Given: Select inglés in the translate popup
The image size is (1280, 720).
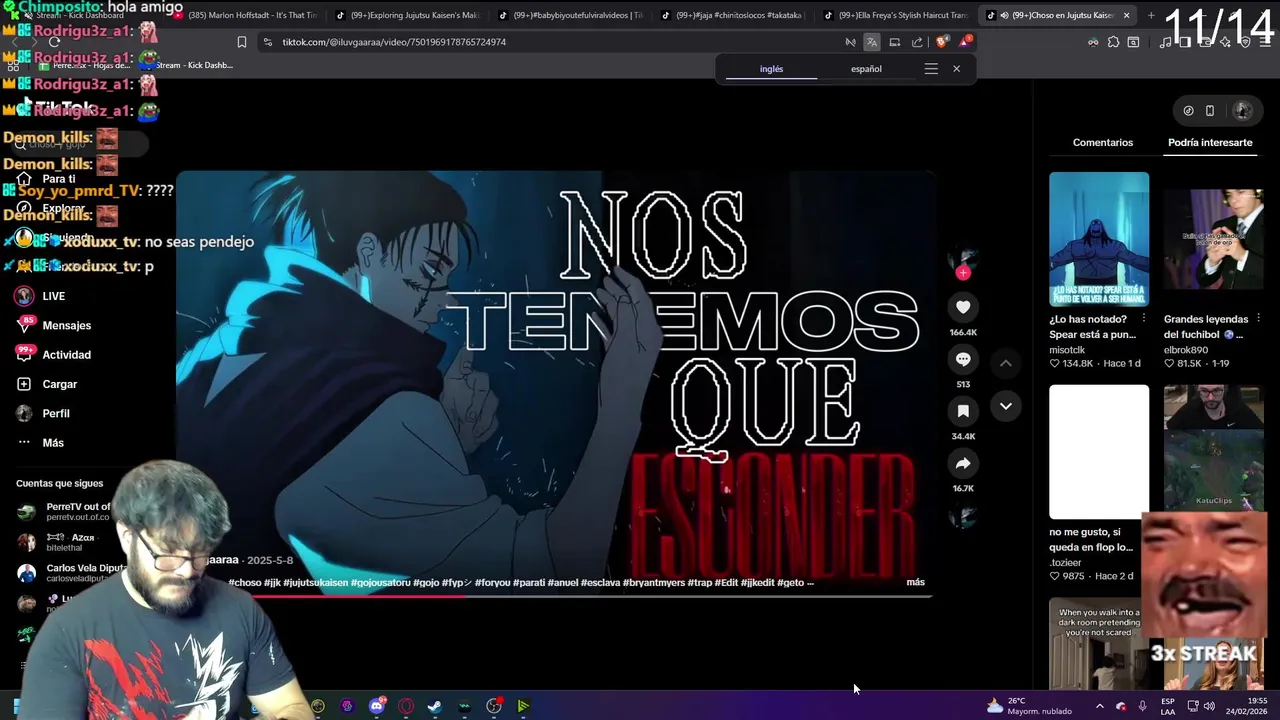Looking at the screenshot, I should click(771, 69).
